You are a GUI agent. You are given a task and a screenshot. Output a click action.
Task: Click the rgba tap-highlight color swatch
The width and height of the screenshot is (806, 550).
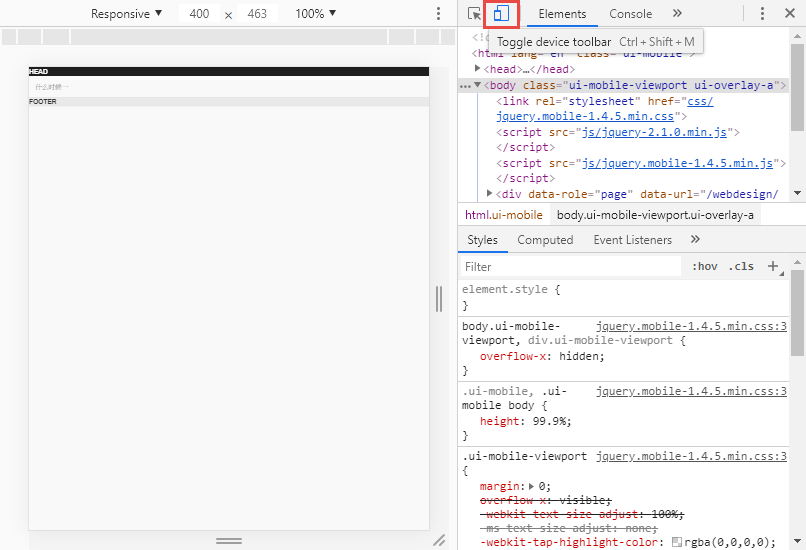(x=677, y=542)
